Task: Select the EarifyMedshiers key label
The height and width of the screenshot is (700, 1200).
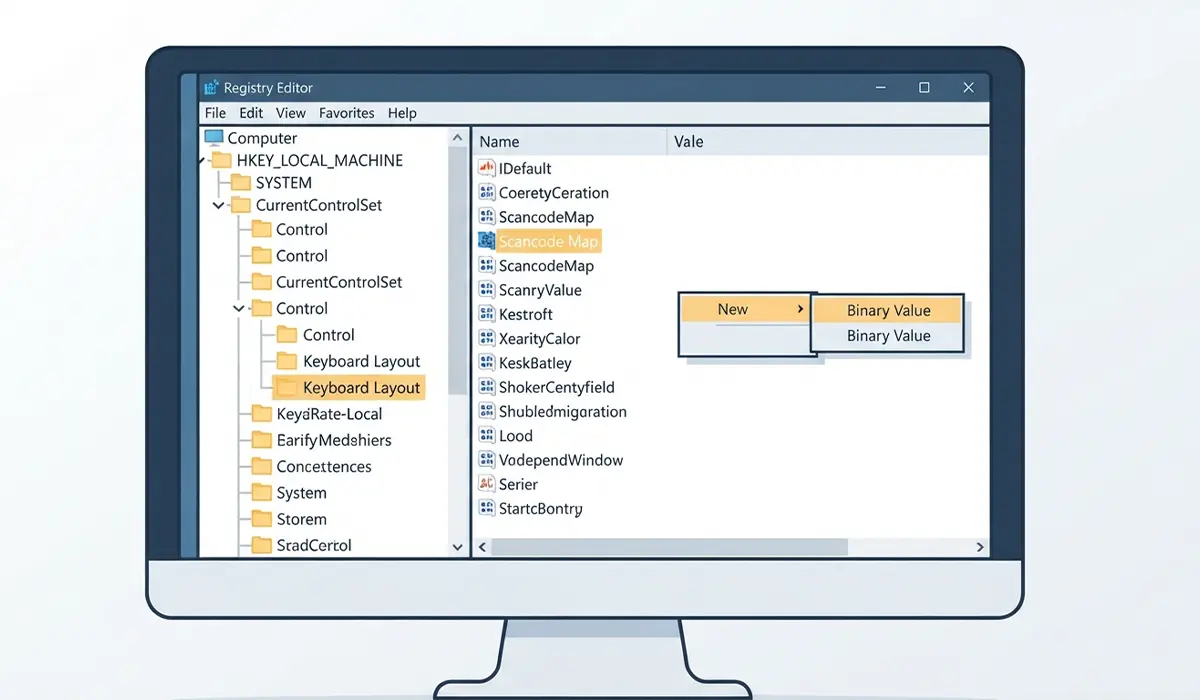Action: pos(334,440)
